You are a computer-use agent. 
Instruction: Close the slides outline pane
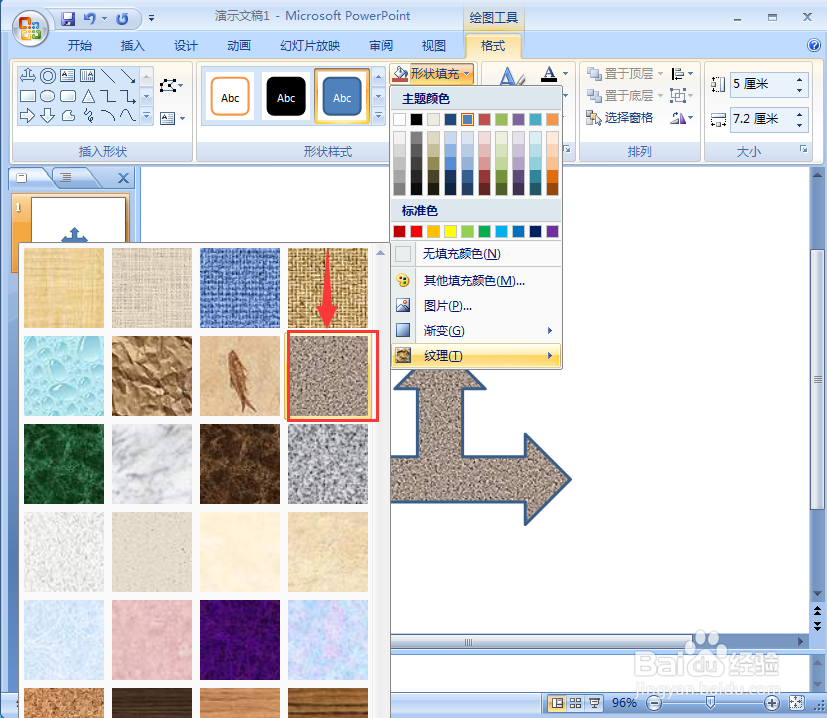click(x=123, y=178)
